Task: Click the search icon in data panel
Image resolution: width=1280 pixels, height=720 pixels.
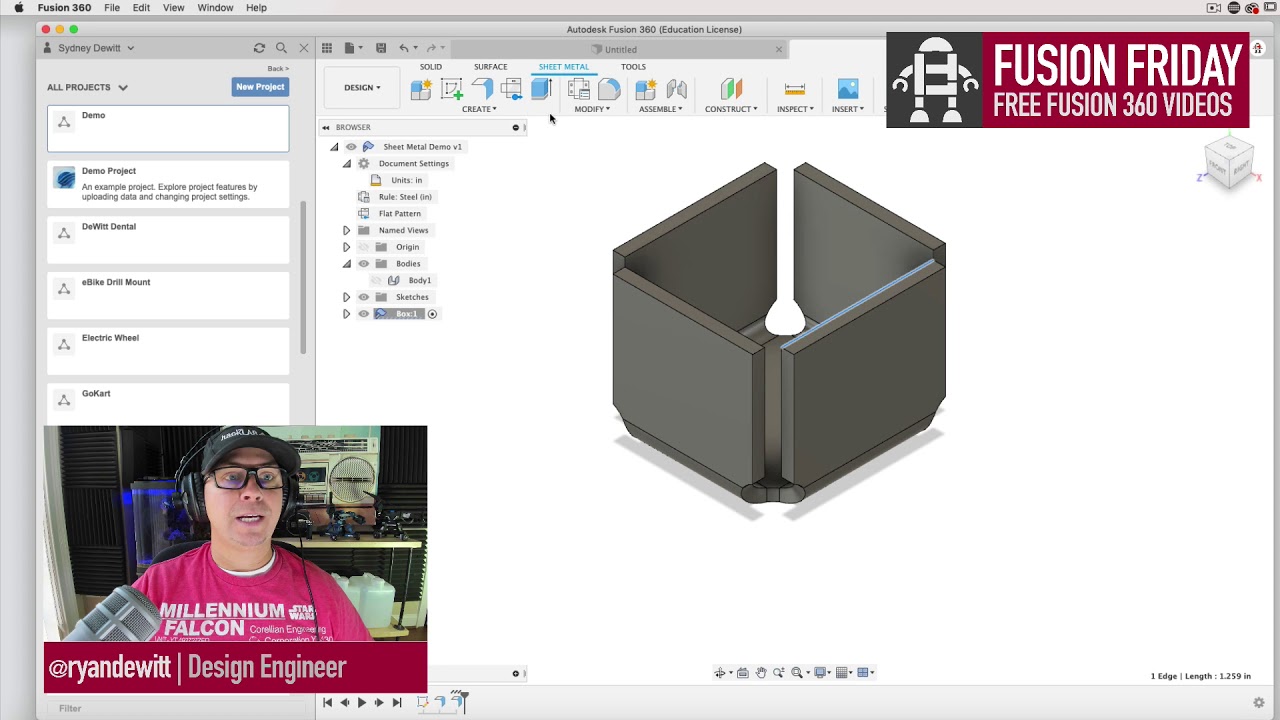Action: (281, 48)
